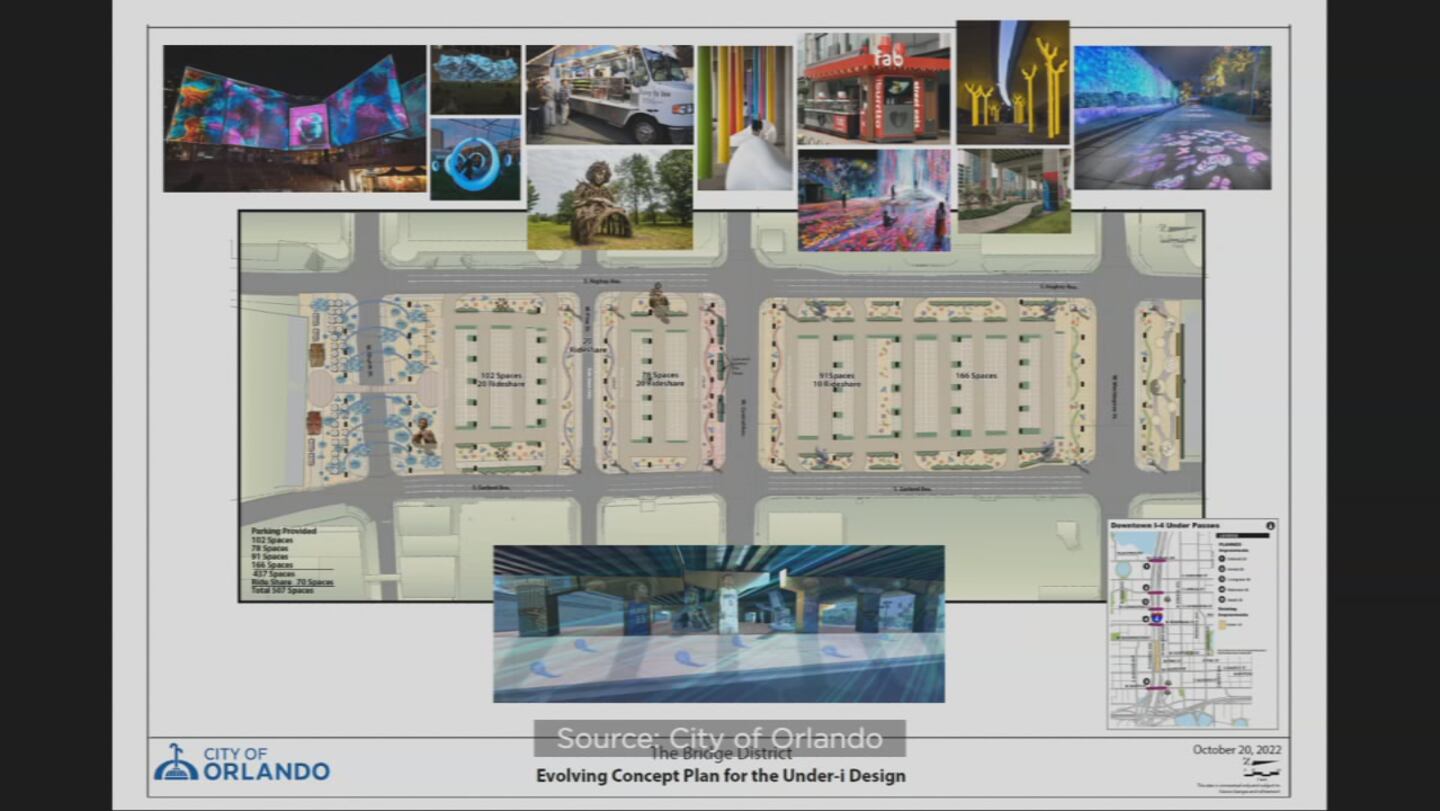The image size is (1440, 811).
Task: Click the seated figure sculpture photo
Action: [609, 199]
